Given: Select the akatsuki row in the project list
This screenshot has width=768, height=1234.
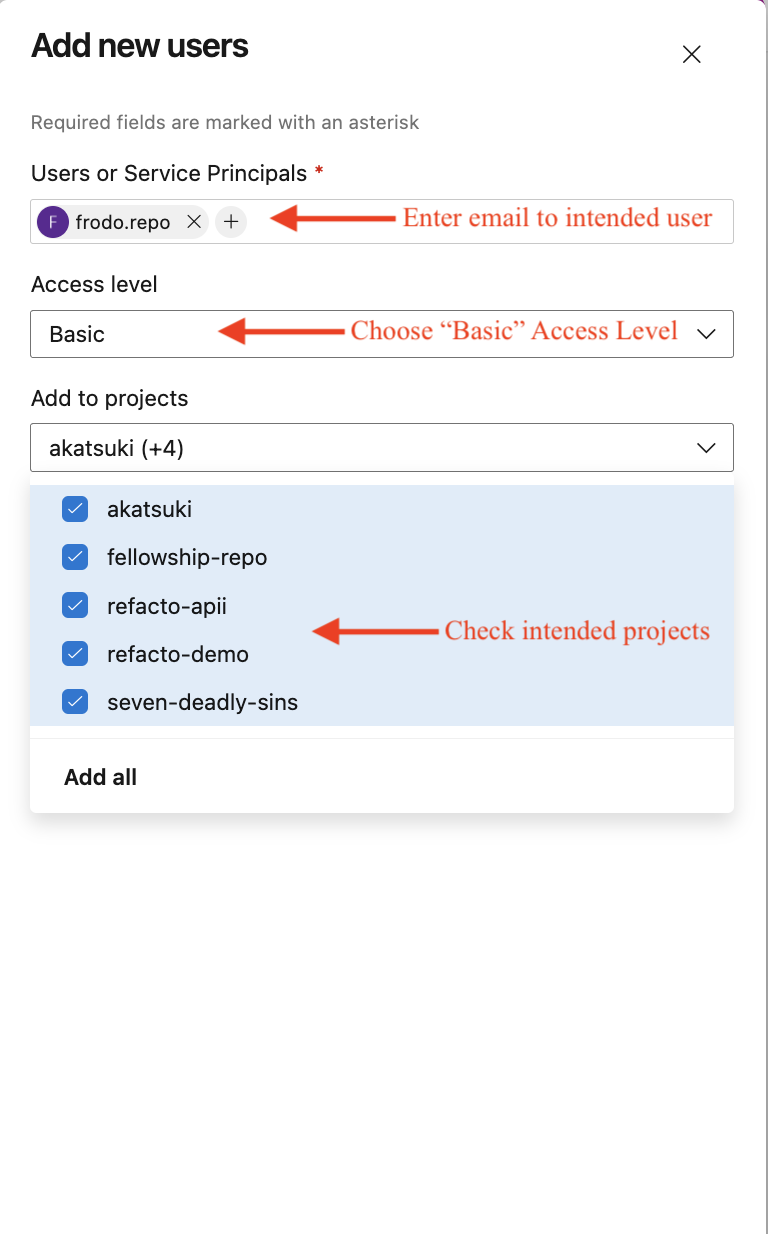Looking at the screenshot, I should 148,508.
